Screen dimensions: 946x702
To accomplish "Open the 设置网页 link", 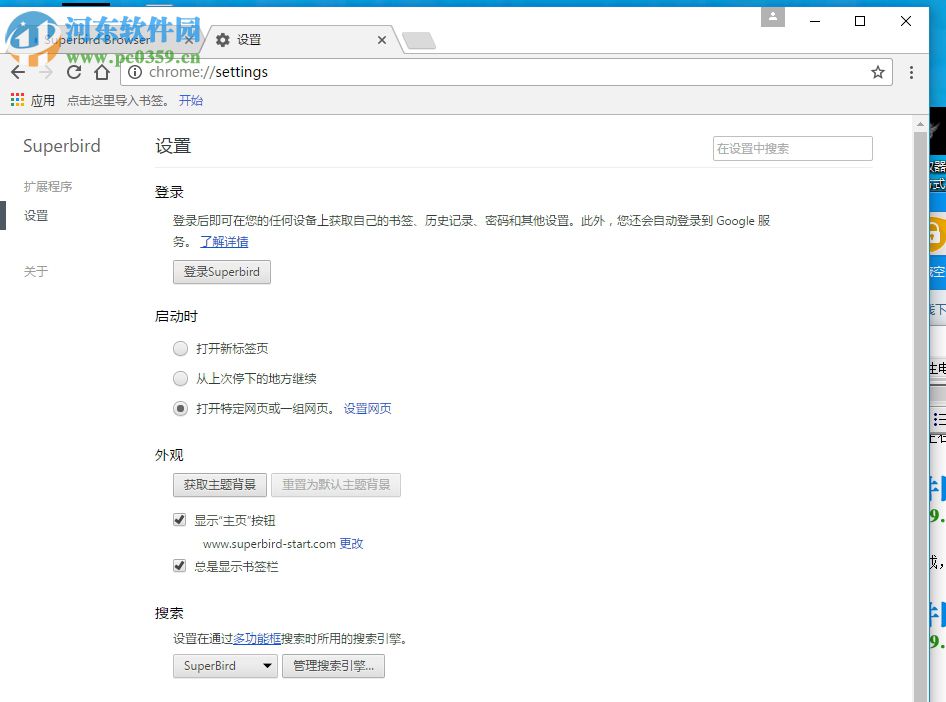I will pos(367,409).
